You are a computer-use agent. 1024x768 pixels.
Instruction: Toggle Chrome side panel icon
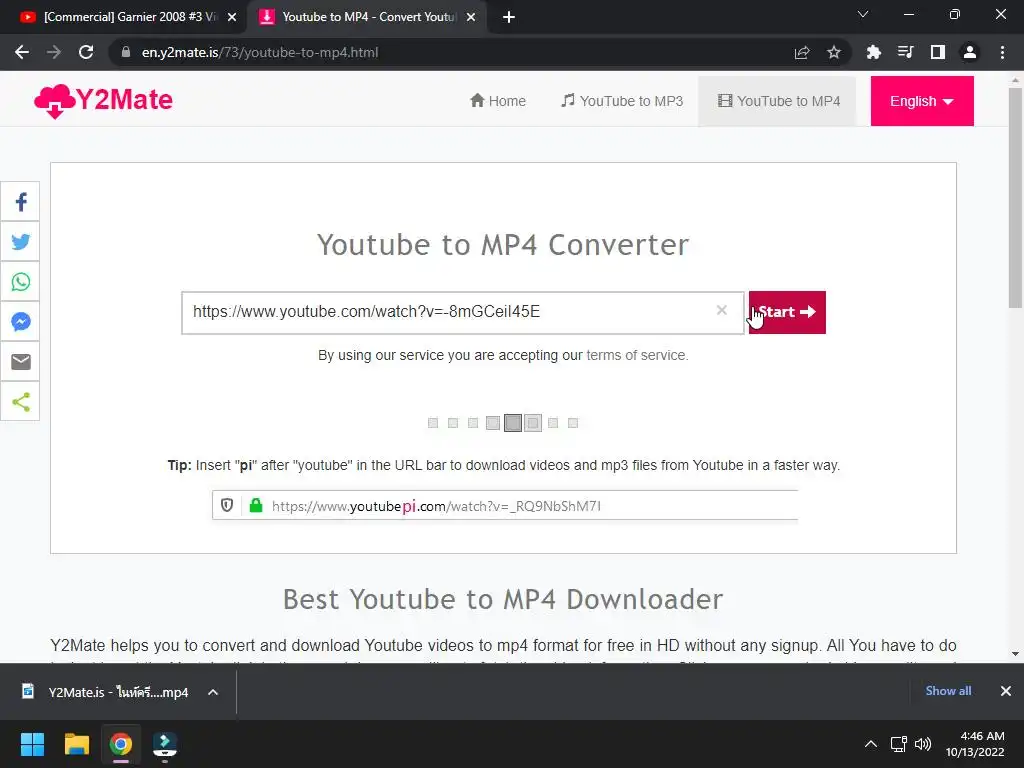938,52
